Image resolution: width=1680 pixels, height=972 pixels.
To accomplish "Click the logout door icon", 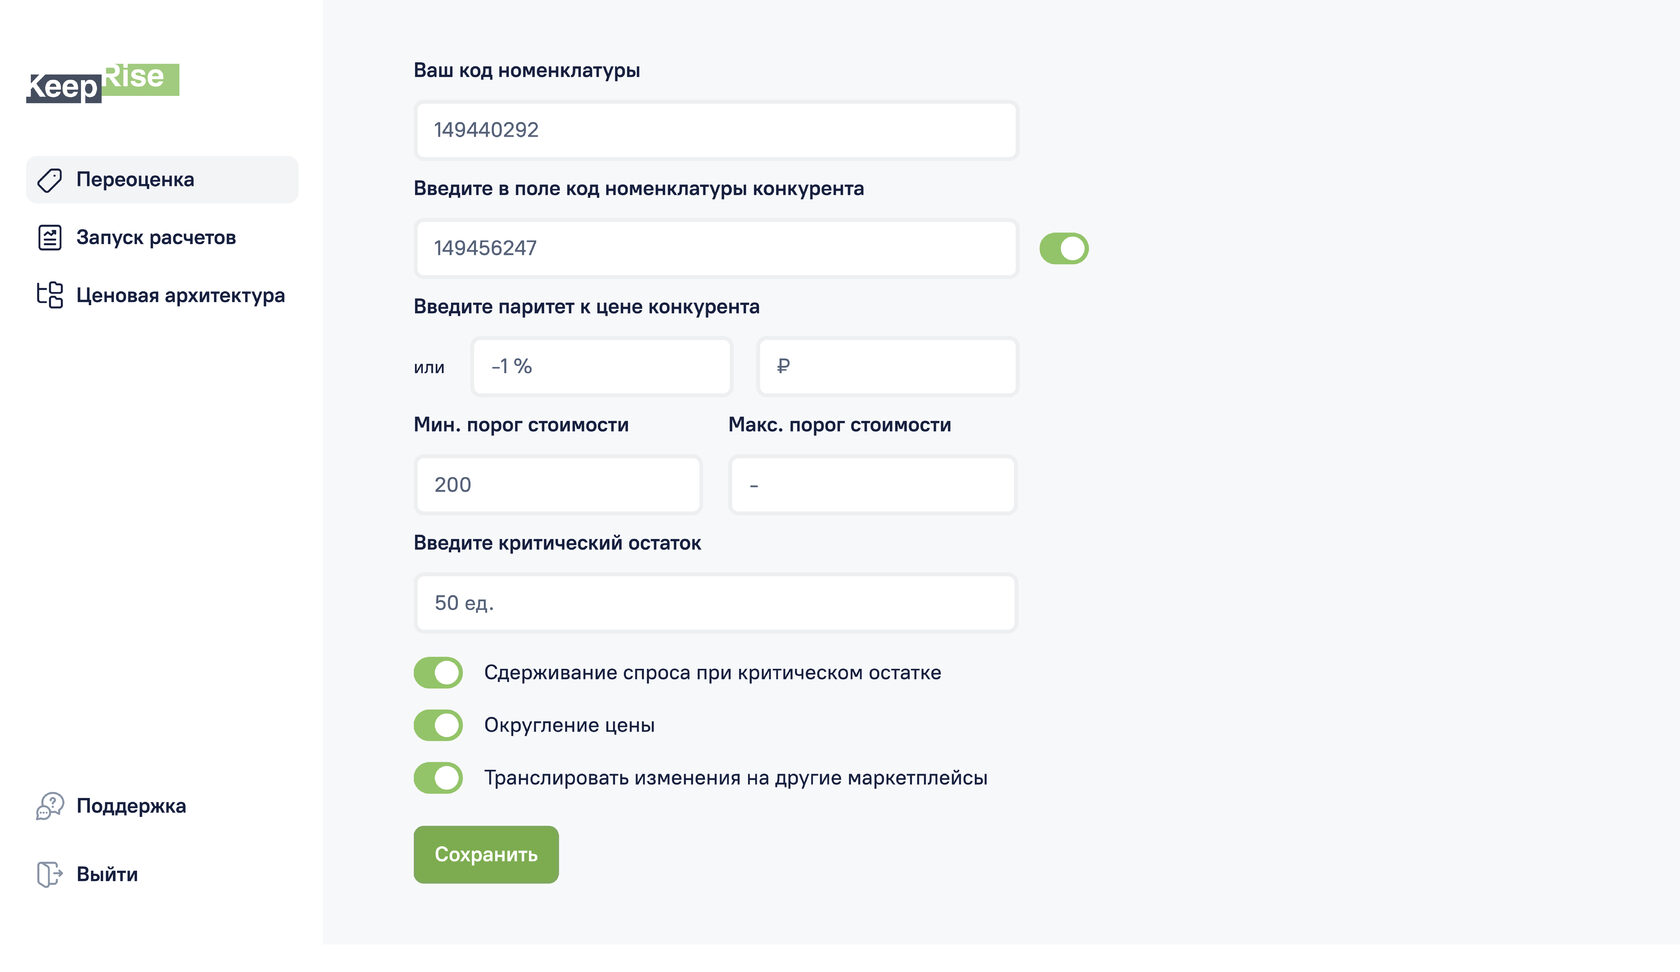I will [x=49, y=874].
